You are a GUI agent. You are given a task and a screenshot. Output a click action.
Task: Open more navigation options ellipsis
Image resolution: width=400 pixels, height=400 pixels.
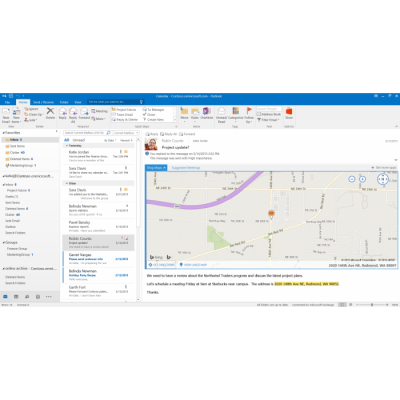tap(49, 296)
